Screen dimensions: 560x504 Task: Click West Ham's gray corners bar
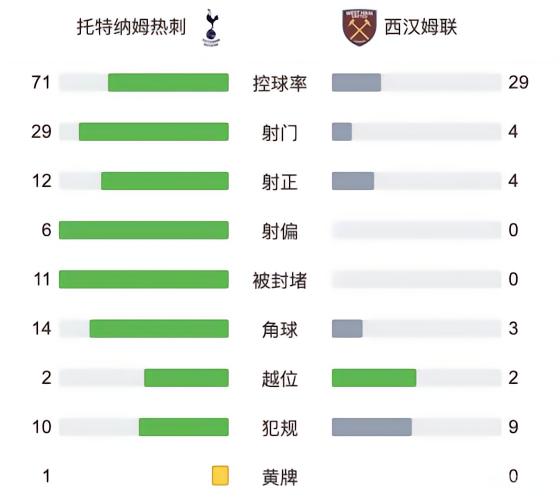[x=347, y=329]
